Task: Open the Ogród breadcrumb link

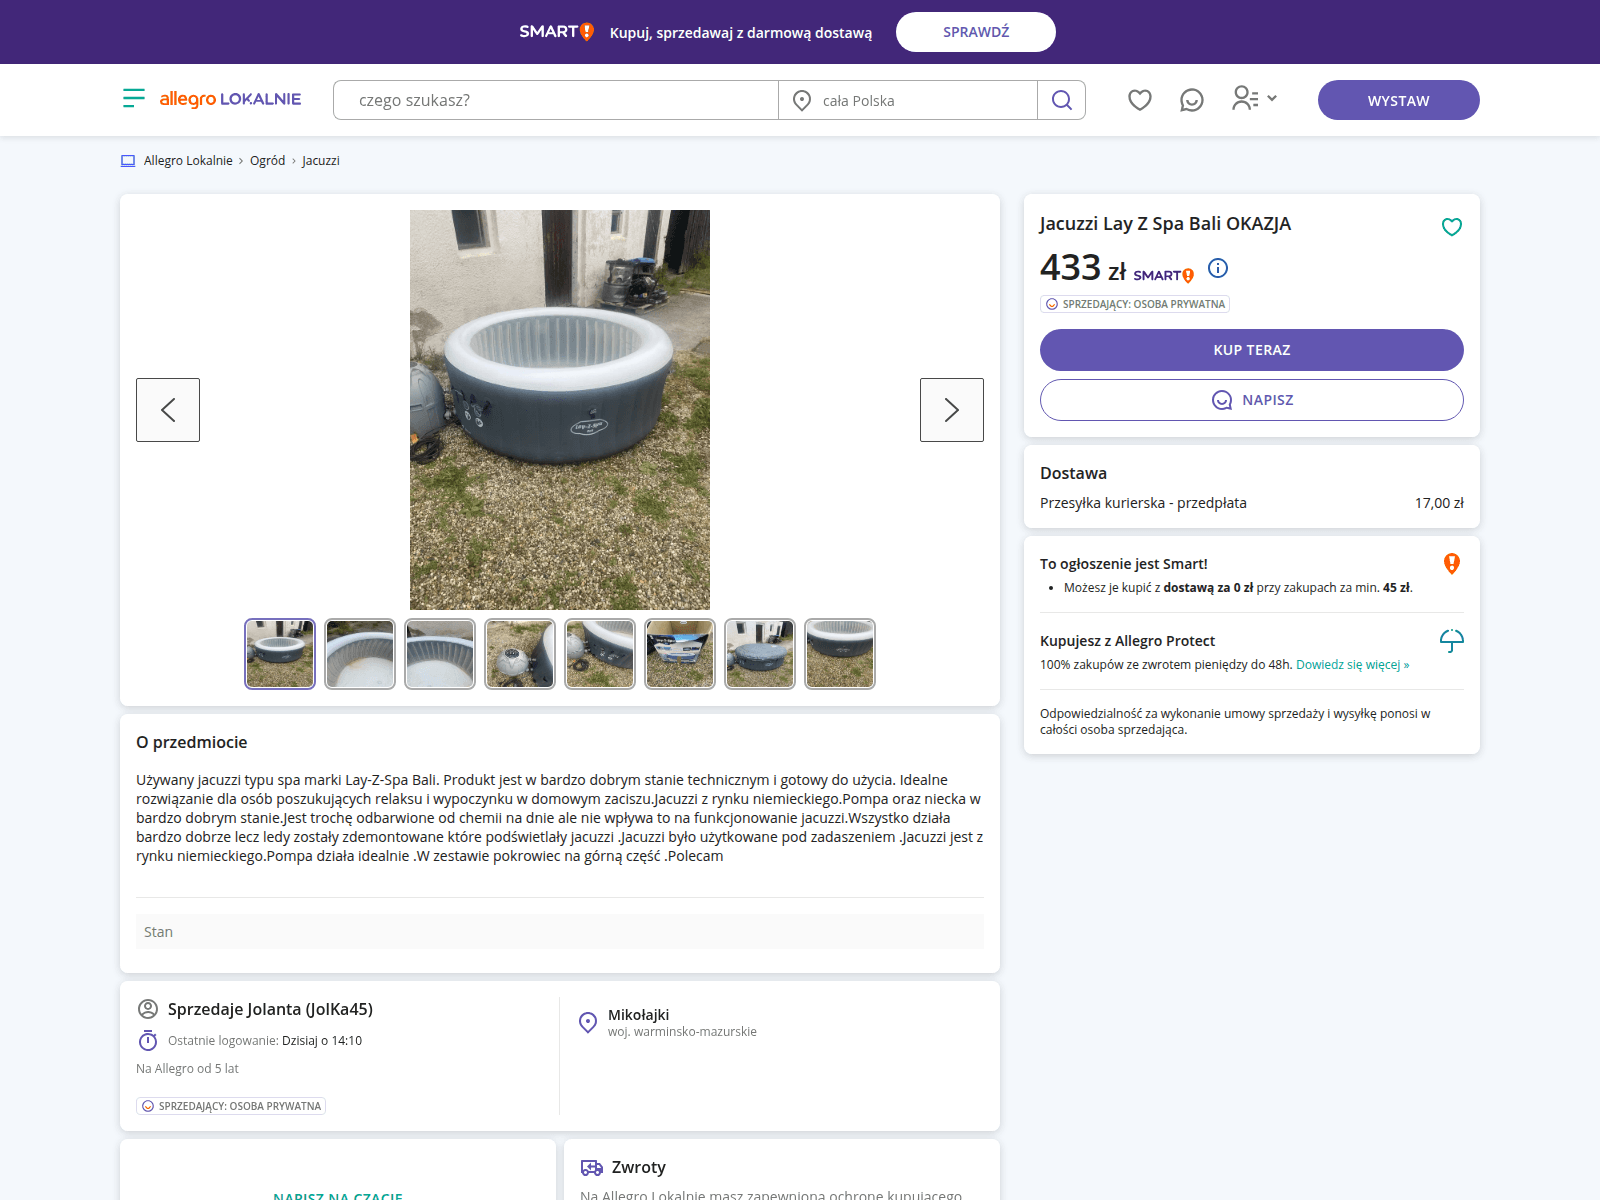Action: click(x=267, y=161)
